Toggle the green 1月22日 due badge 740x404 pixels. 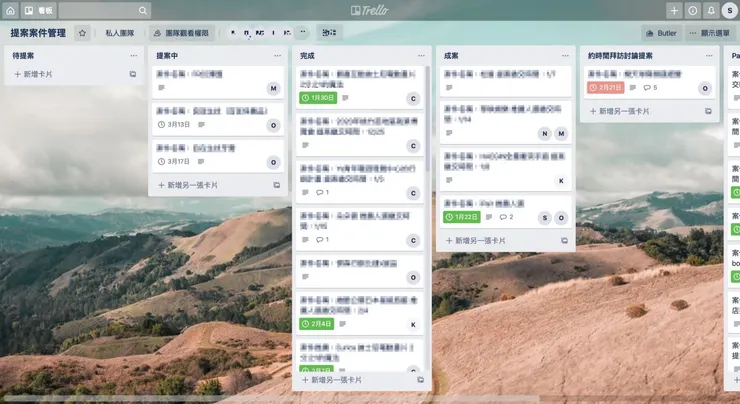[x=462, y=217]
